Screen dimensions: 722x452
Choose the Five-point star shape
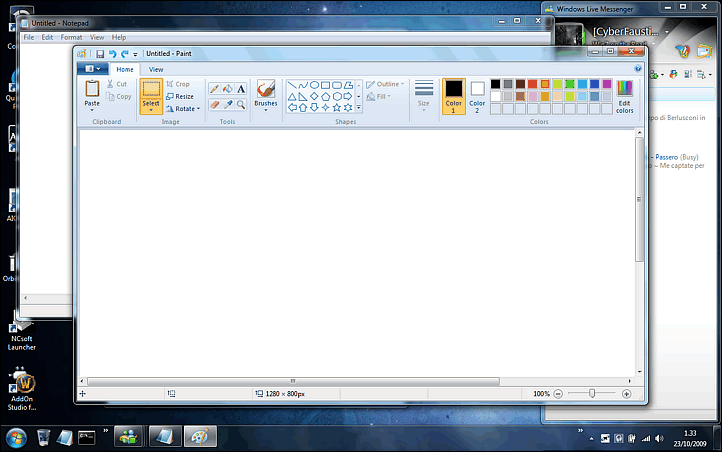(337, 108)
